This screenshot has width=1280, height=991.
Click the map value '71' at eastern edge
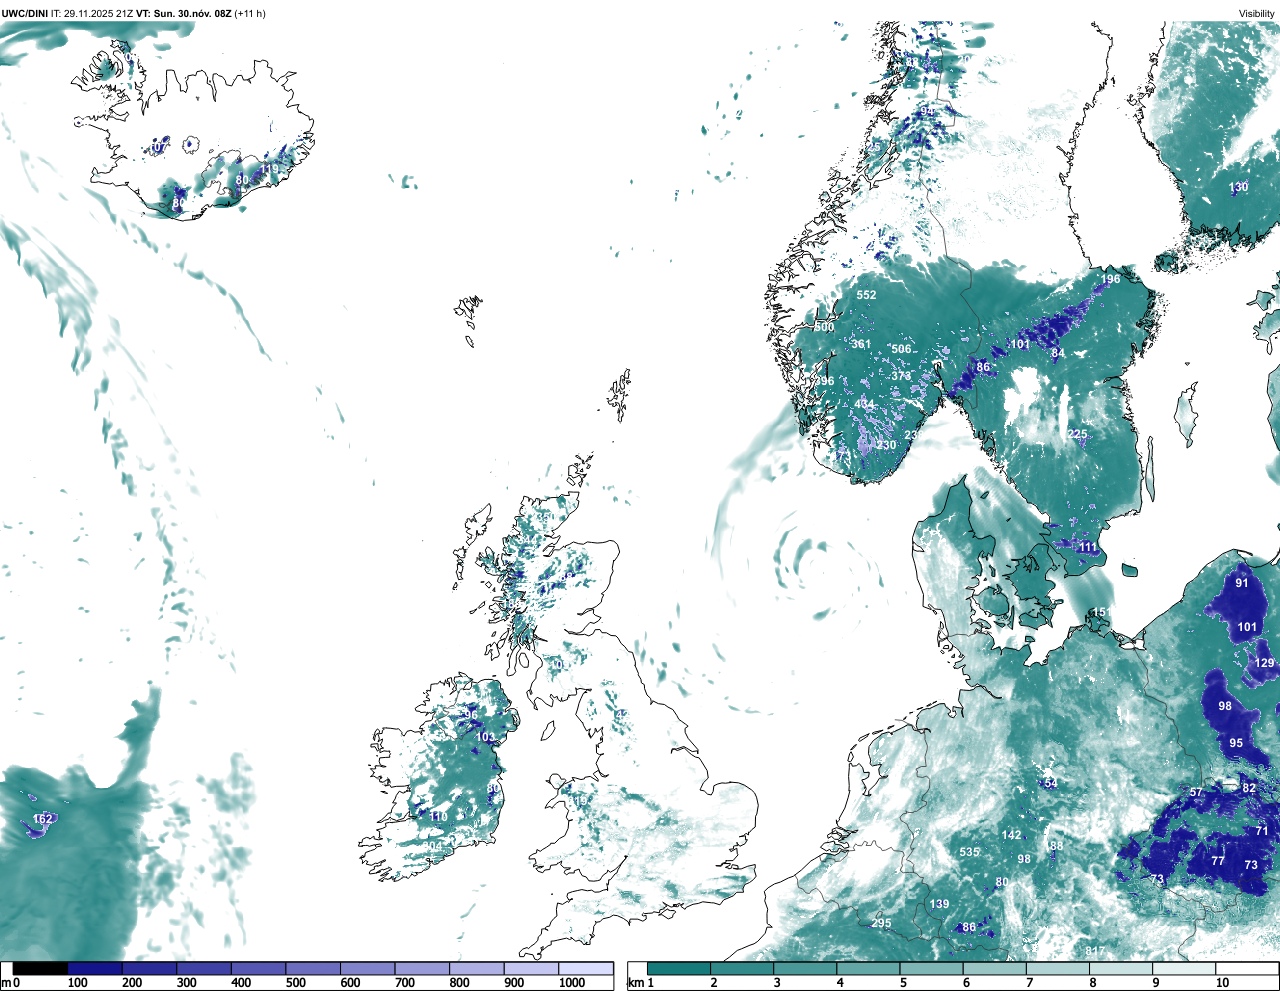coord(1262,832)
